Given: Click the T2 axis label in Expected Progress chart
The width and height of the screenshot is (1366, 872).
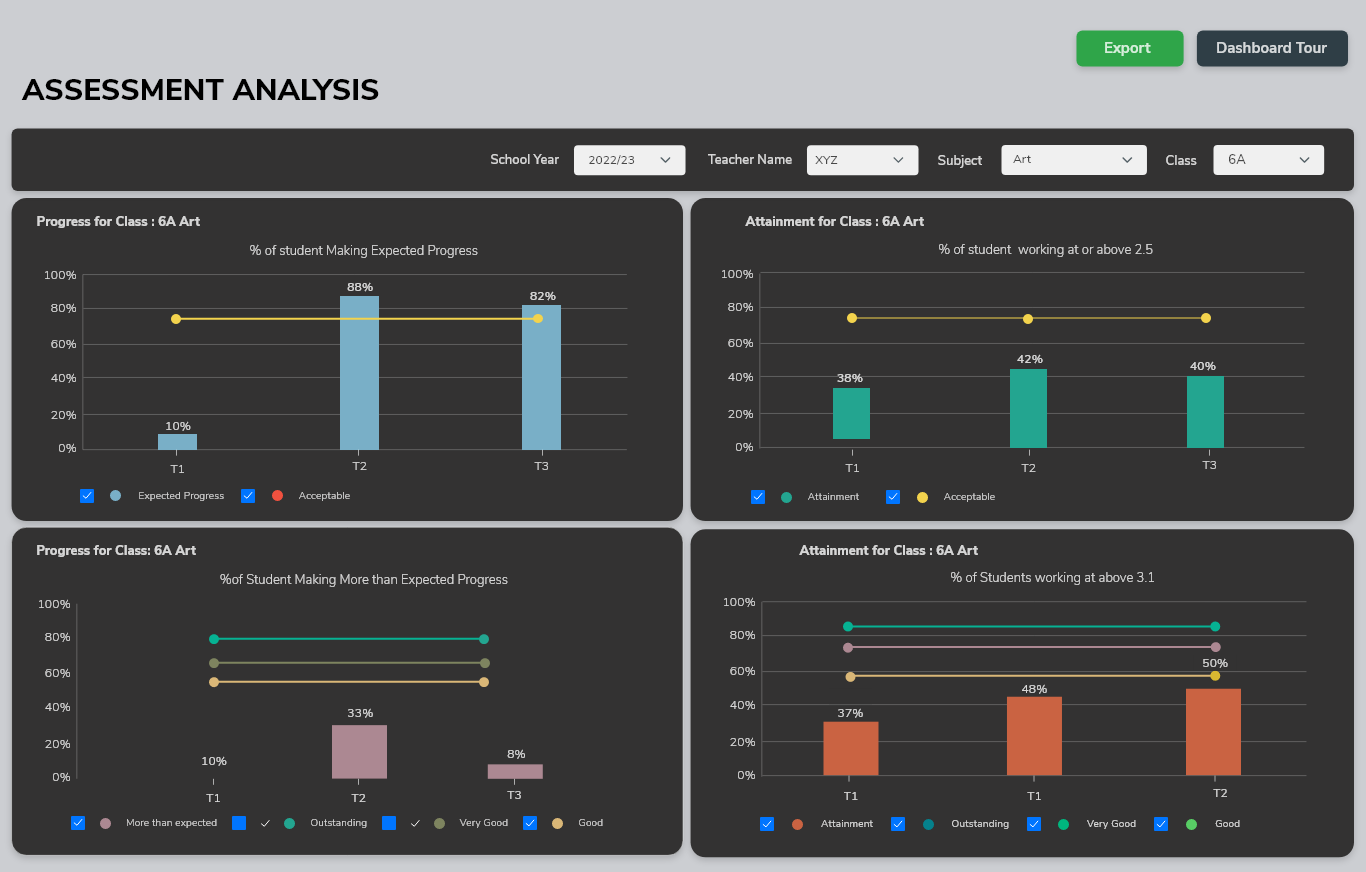Looking at the screenshot, I should [x=359, y=466].
